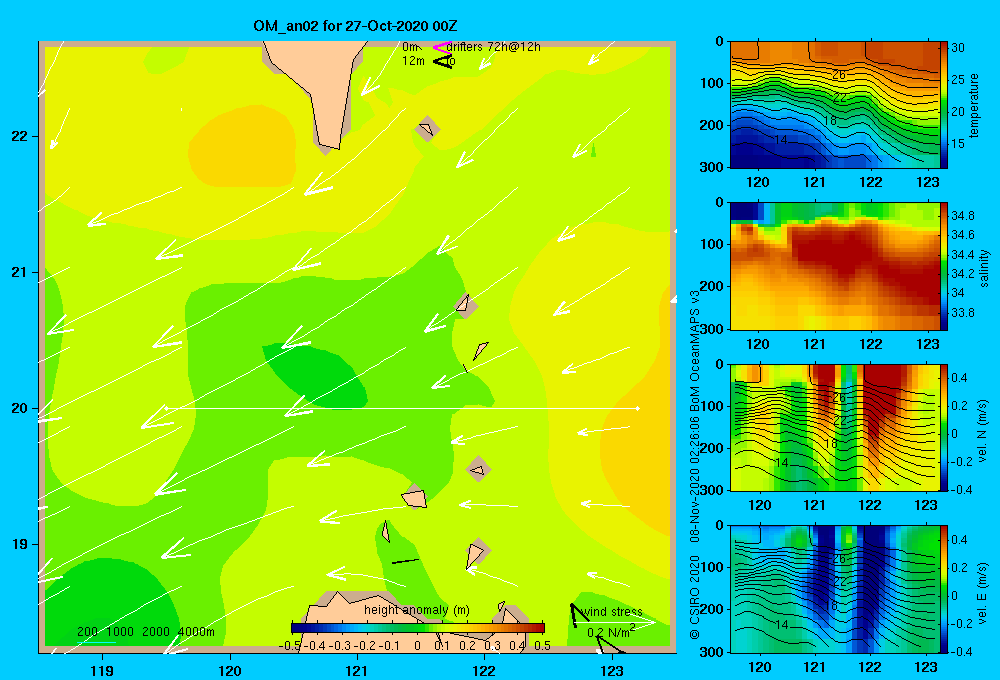Screen dimensions: 1000x680
Task: Click the 'vel. N (m/s)' axis label
Action: point(983,431)
